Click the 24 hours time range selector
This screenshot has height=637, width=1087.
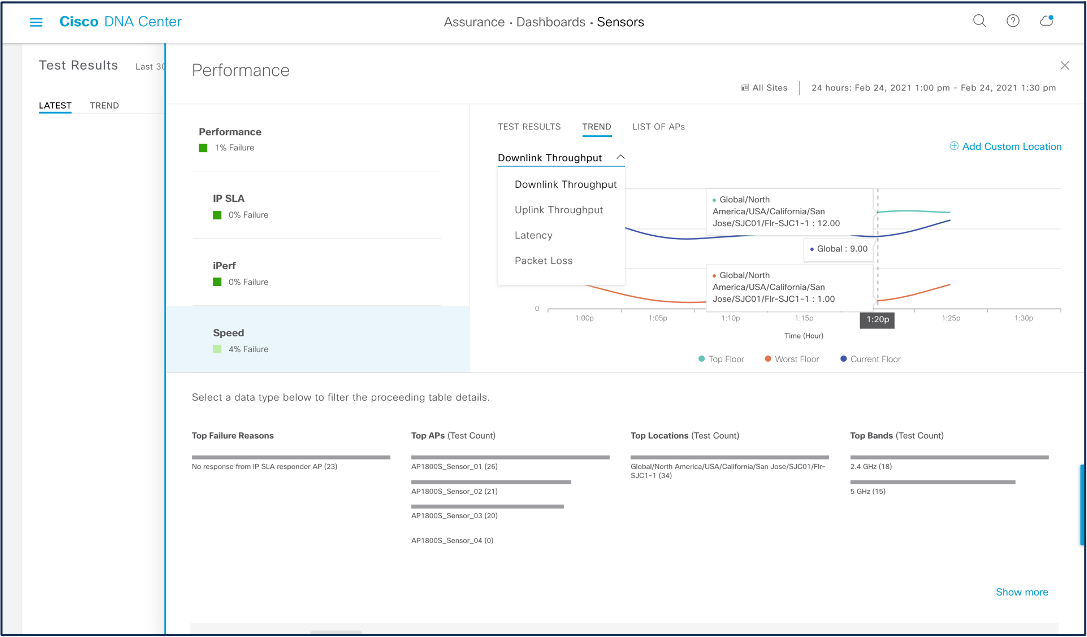coord(933,88)
